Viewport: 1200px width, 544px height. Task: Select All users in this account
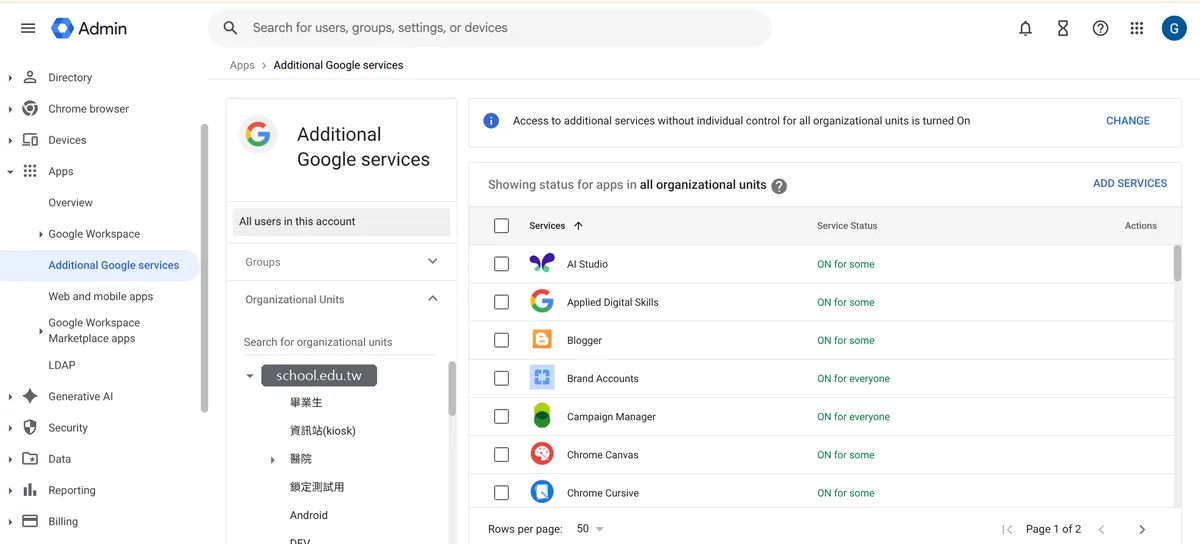(341, 222)
